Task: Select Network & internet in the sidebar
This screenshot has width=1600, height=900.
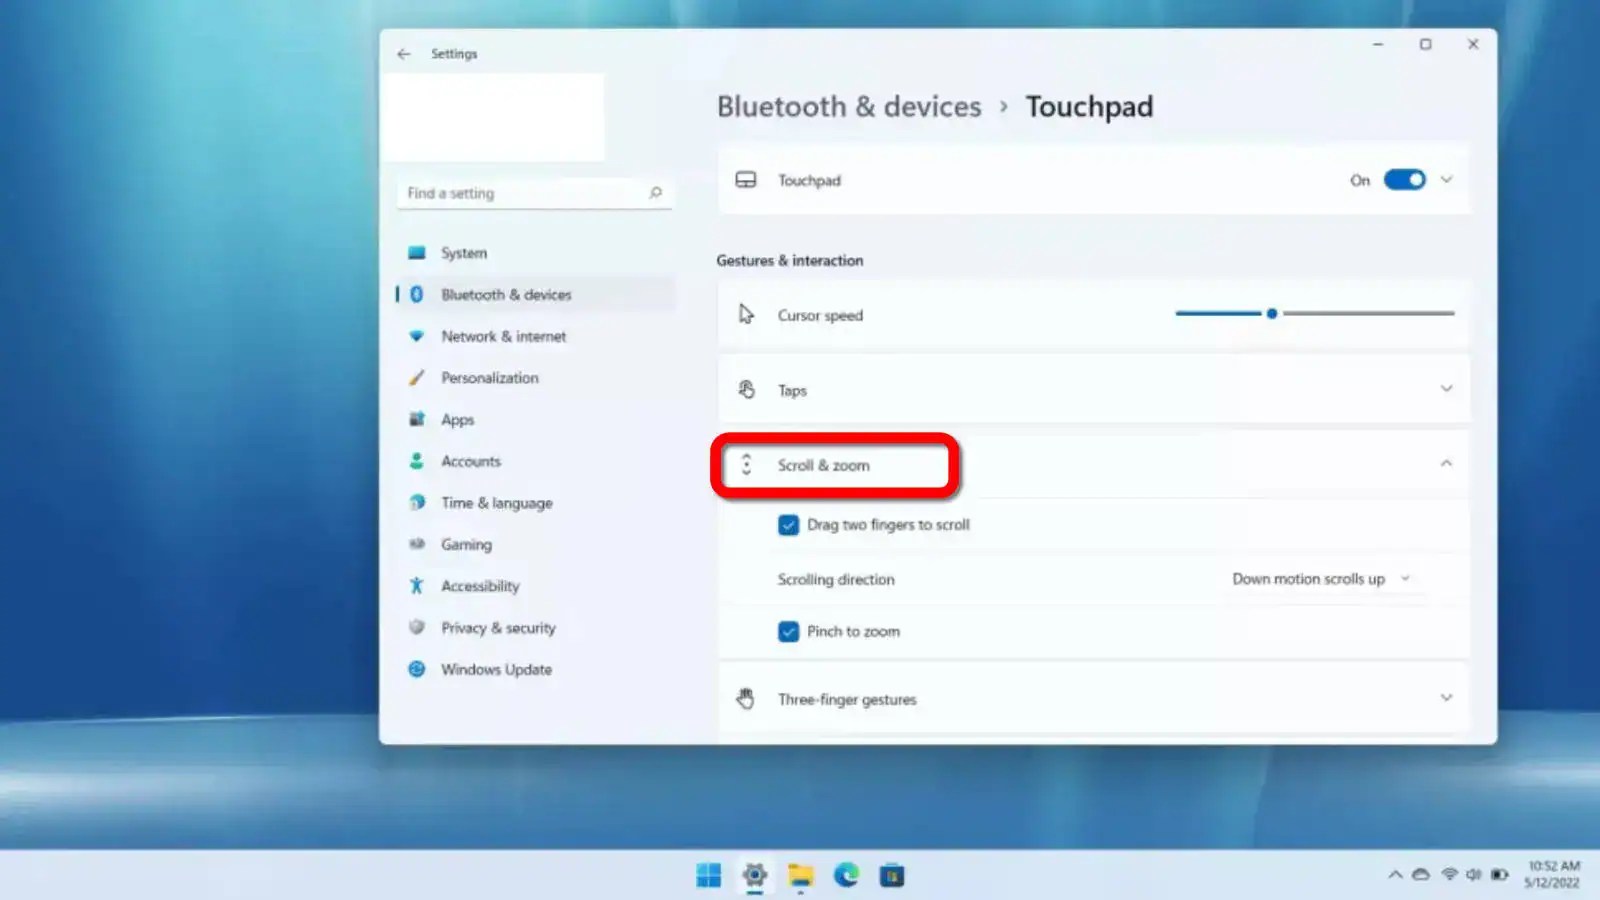Action: 503,336
